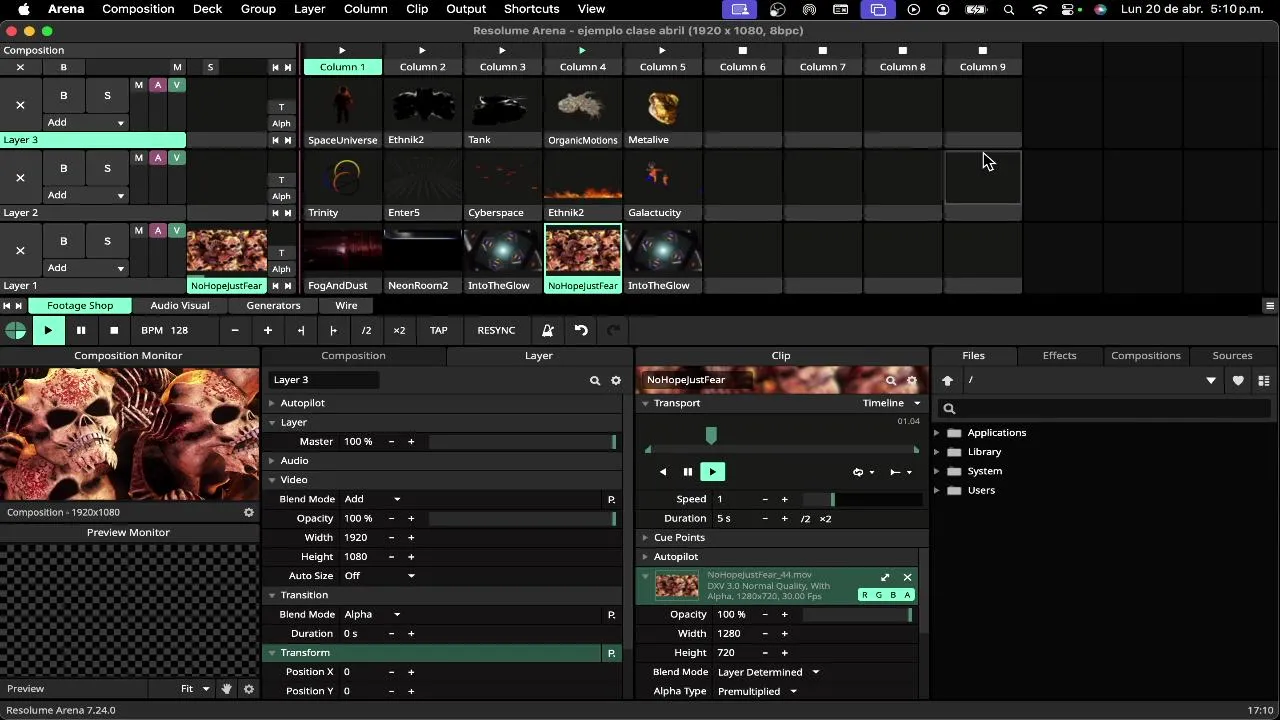Select the Audio Visual deck tab
Image resolution: width=1280 pixels, height=720 pixels.
tap(180, 306)
